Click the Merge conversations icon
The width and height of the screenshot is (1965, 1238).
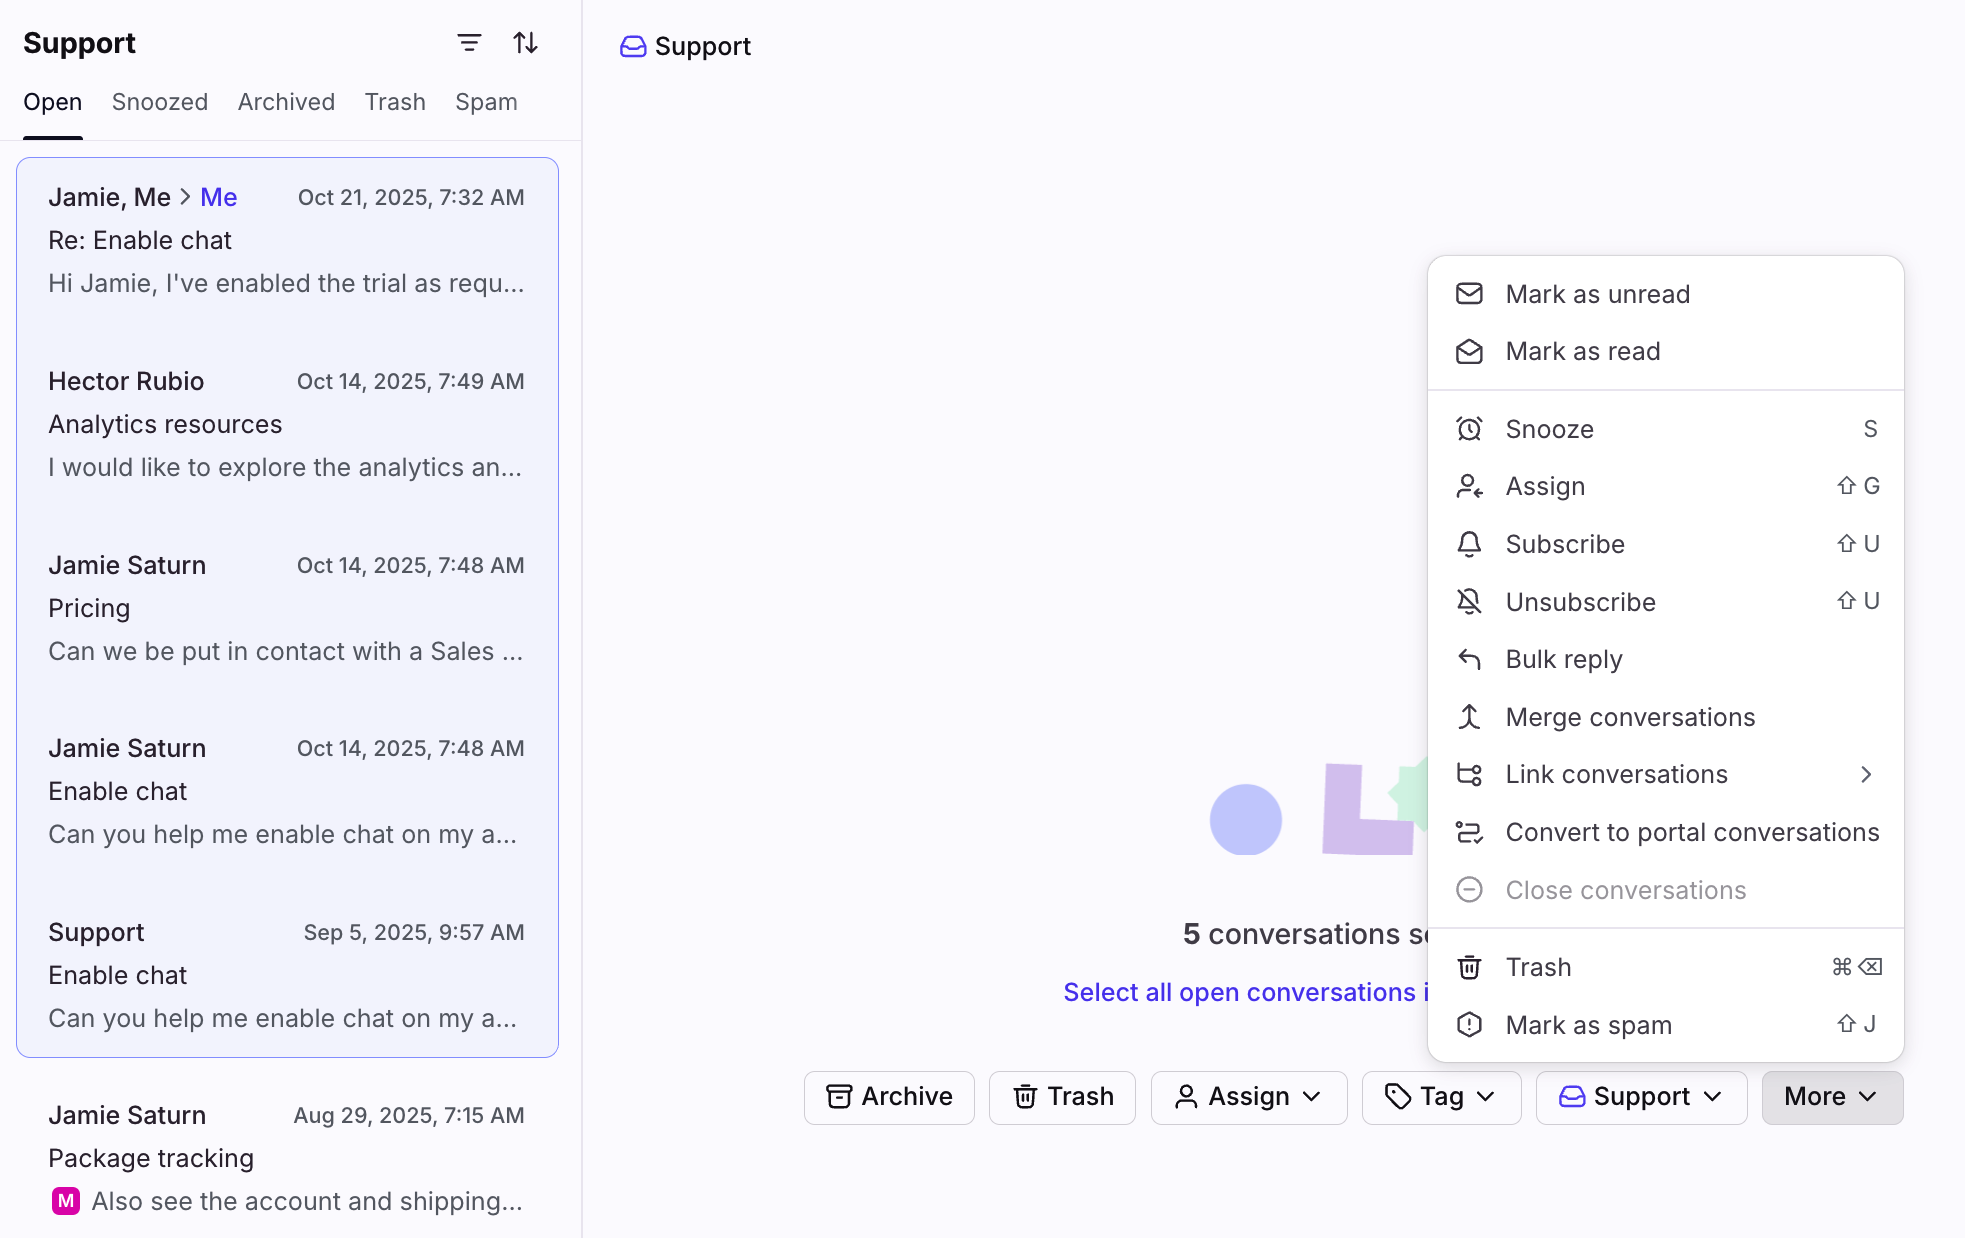pos(1469,717)
